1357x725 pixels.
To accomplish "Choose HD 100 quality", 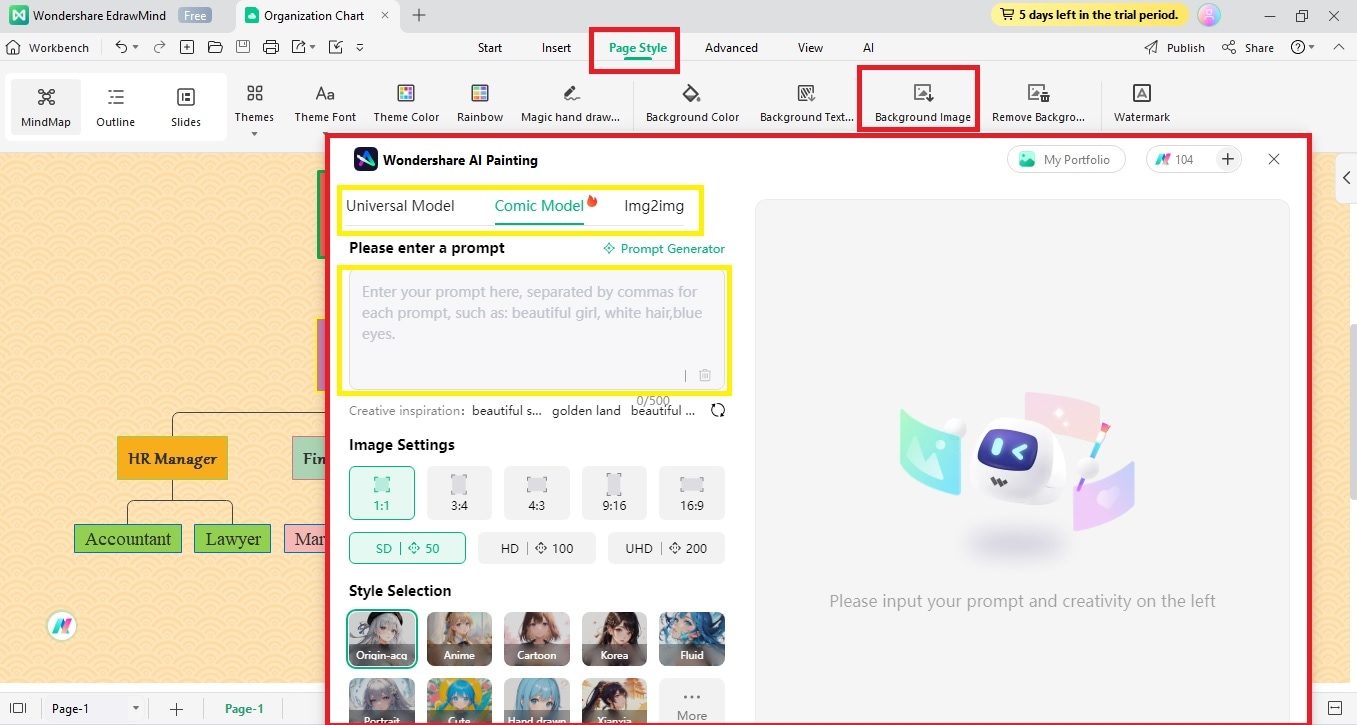I will coord(537,548).
